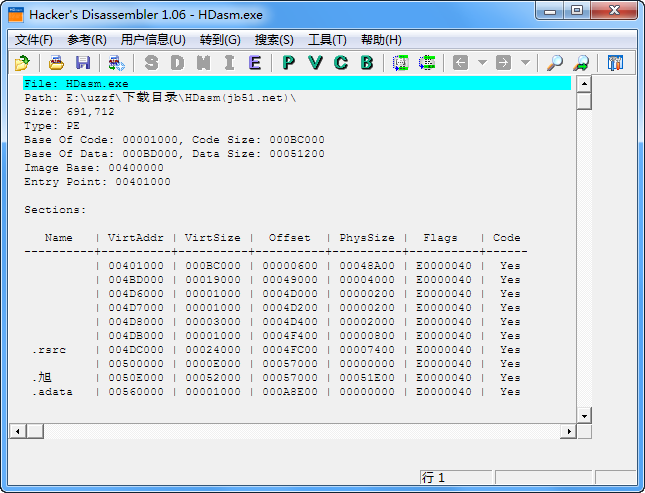645x493 pixels.
Task: Click the I toolbar button
Action: [229, 63]
